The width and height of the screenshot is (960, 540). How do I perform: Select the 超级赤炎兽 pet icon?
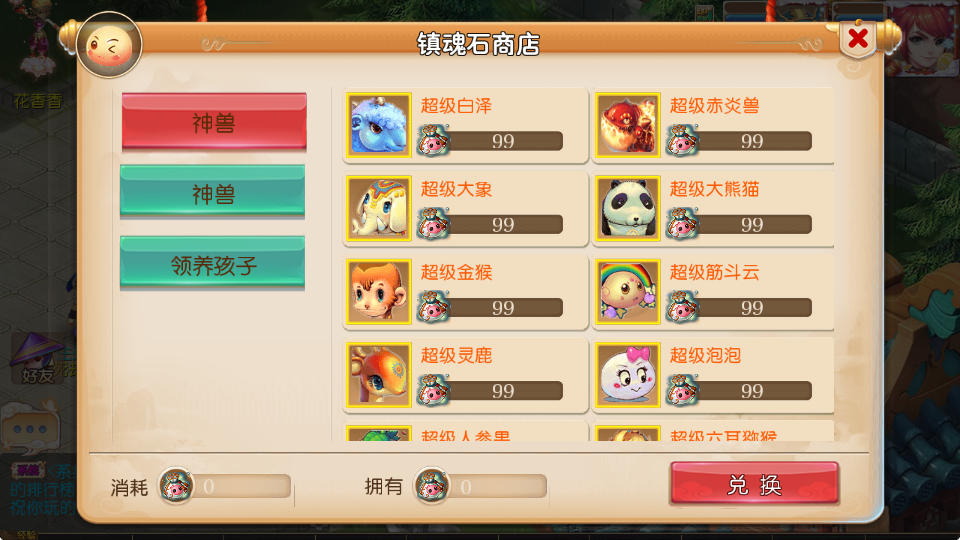click(628, 125)
